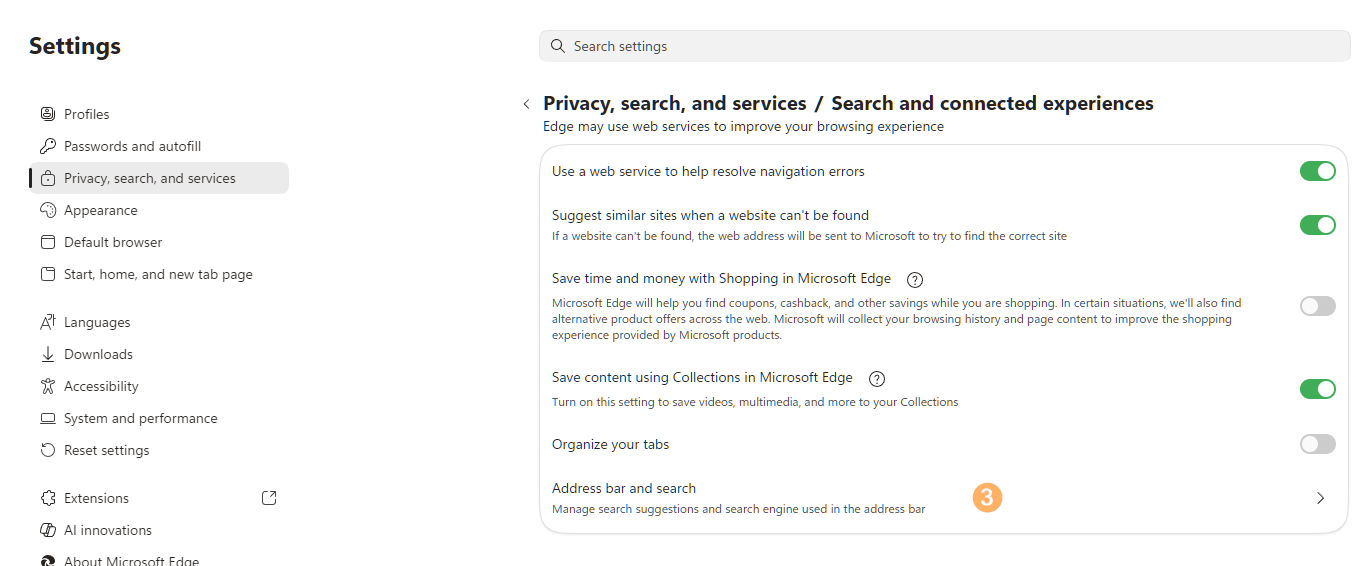Screen dimensions: 1360x566
Task: Click 'Use a web service to help resolve navigation errors' text
Action: (x=708, y=171)
